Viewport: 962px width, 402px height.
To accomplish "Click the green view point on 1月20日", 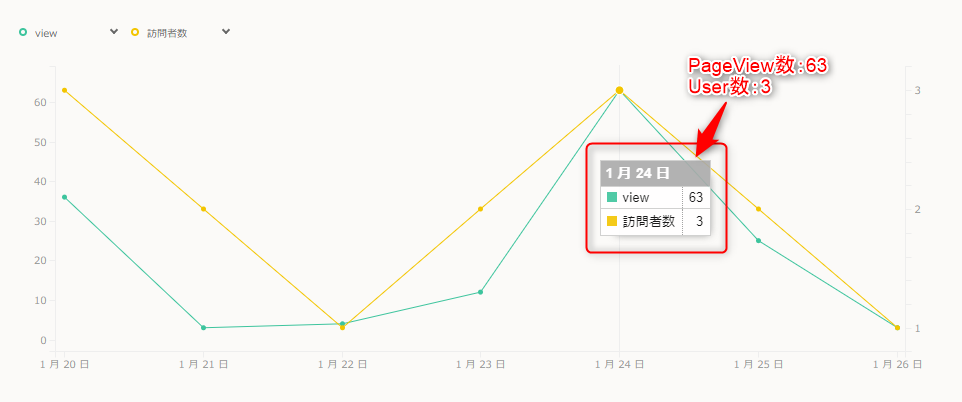I will click(x=64, y=197).
